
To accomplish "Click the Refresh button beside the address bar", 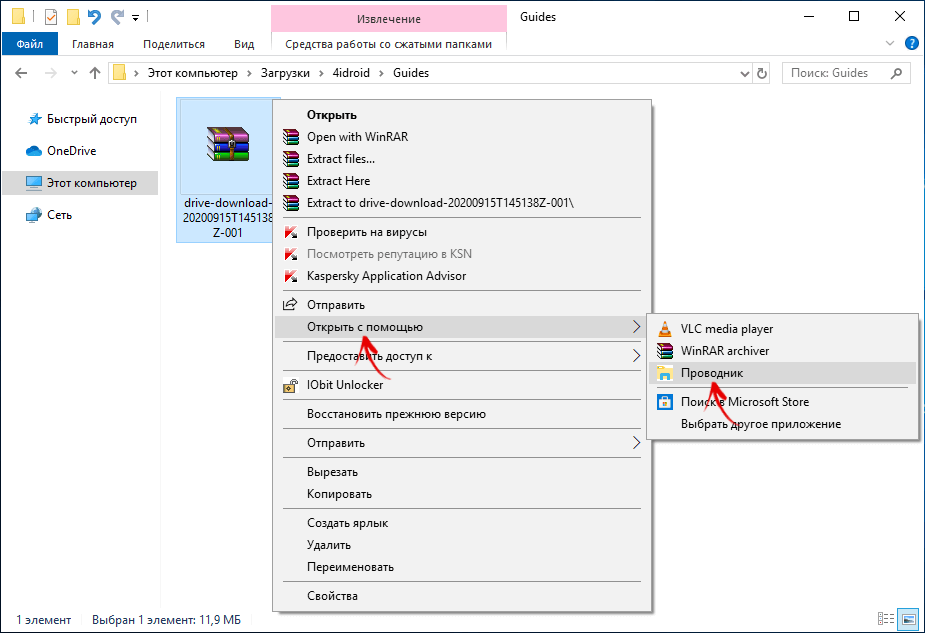I will click(x=762, y=73).
